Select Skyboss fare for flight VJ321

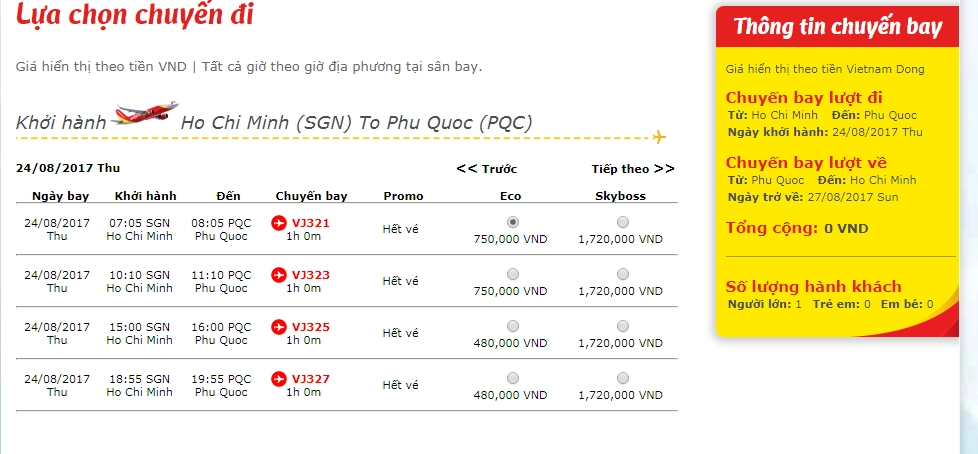pos(622,222)
